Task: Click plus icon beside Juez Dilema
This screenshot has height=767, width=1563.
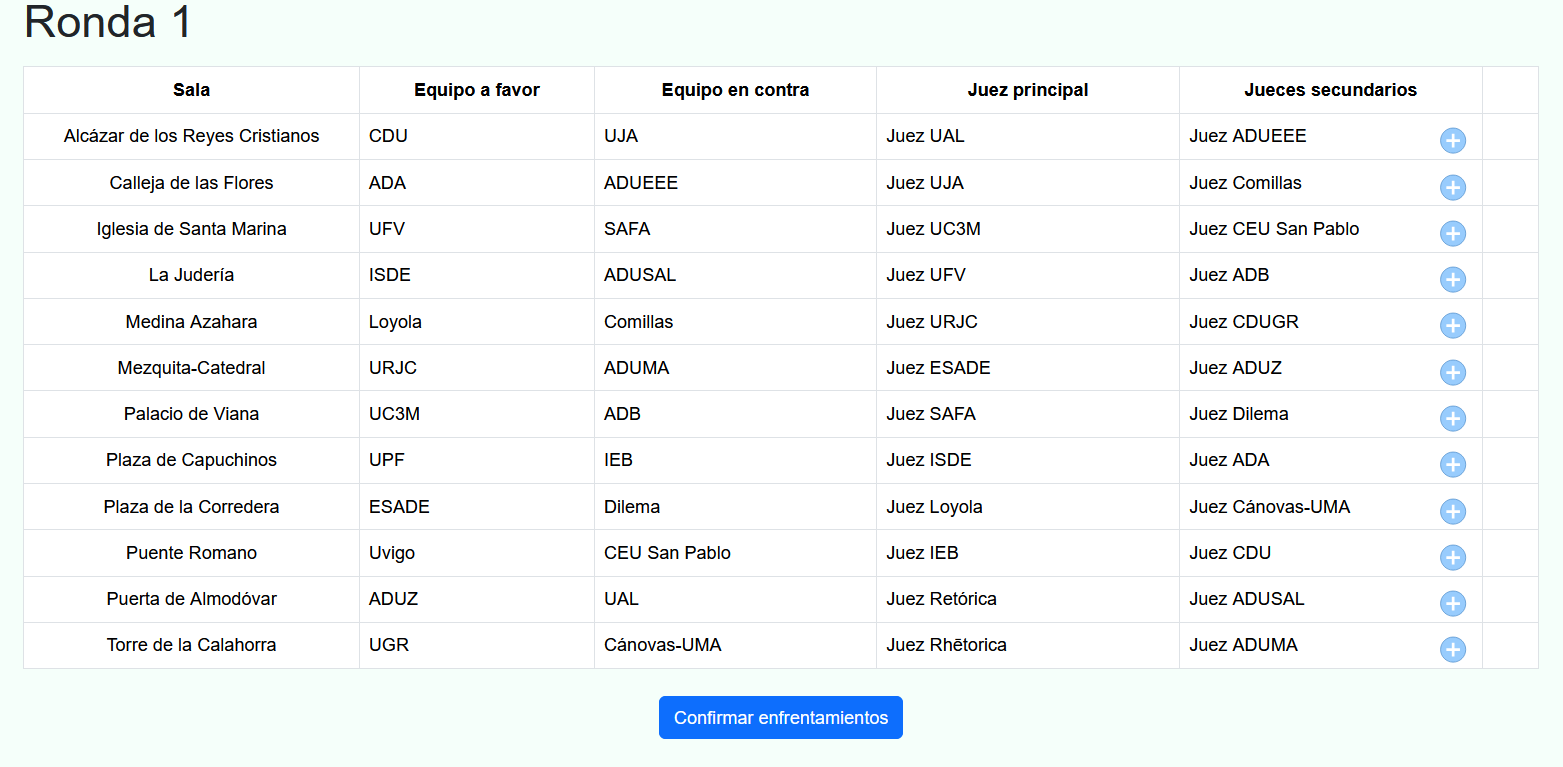Action: [1452, 418]
